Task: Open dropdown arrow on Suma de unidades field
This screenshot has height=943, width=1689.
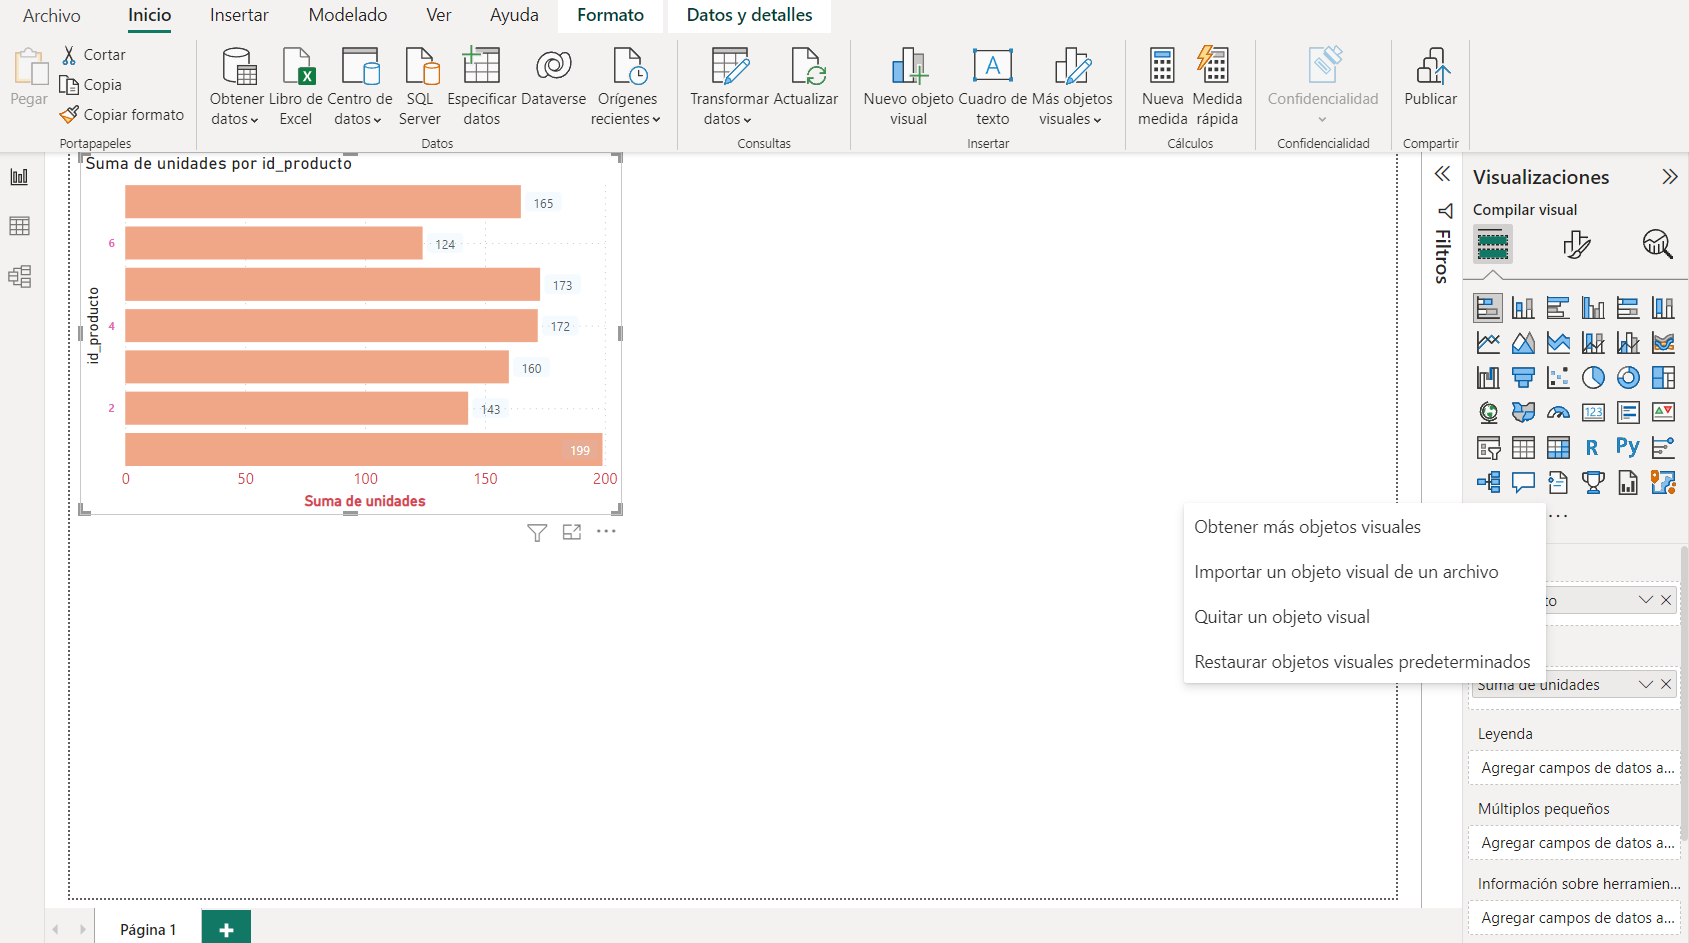Action: point(1645,684)
